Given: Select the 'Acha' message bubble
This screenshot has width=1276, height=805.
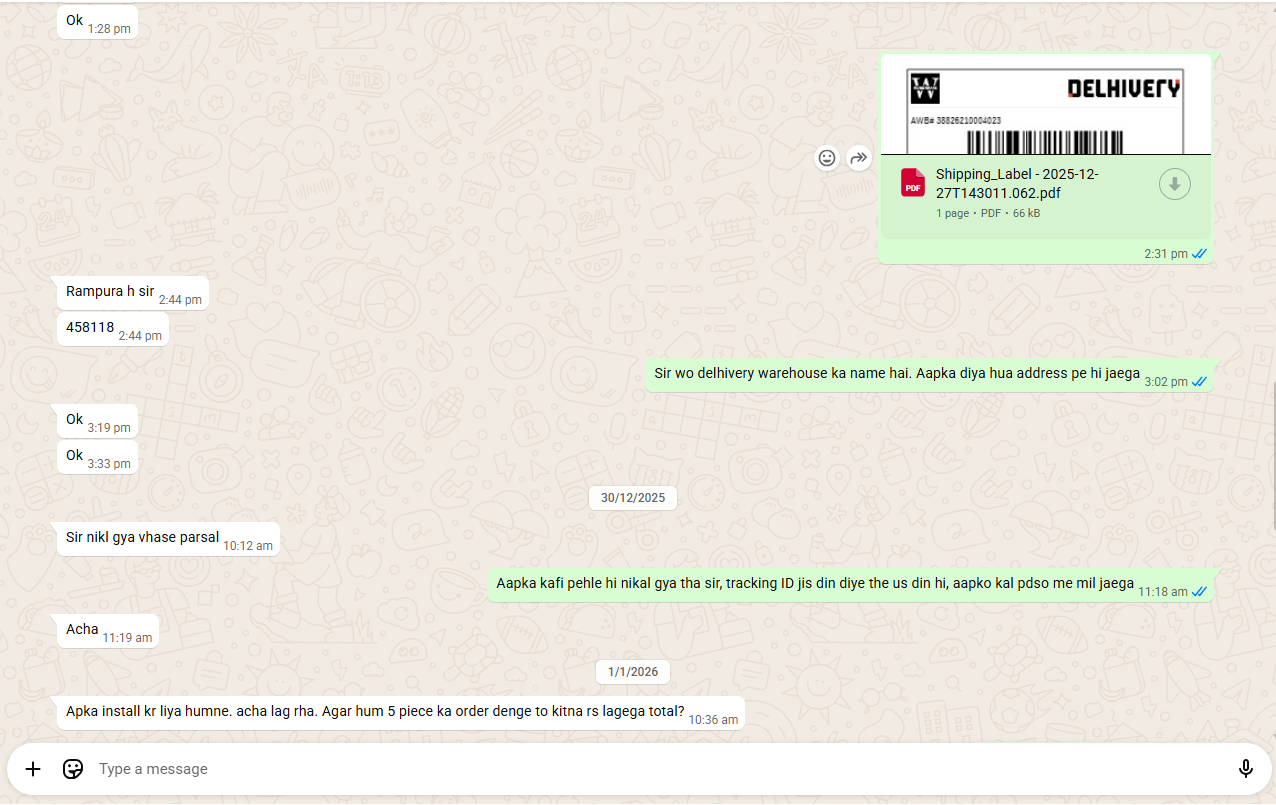Looking at the screenshot, I should tap(83, 630).
